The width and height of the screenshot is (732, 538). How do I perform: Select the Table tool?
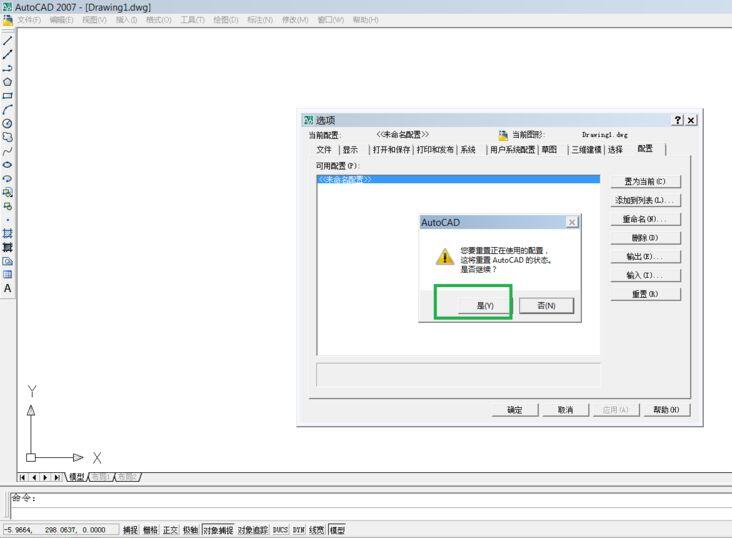(7, 275)
